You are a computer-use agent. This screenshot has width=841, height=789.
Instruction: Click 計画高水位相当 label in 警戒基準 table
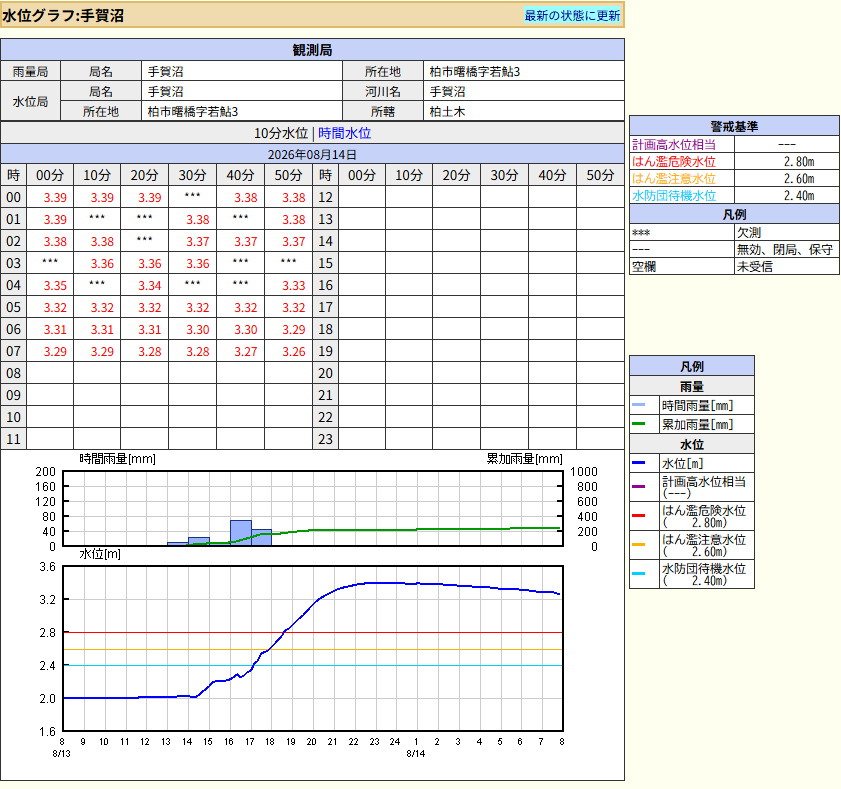point(674,144)
